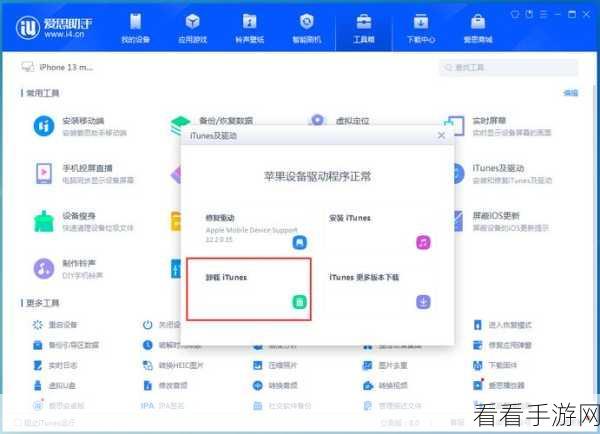Close the iTunes及驱动 dialog
The height and width of the screenshot is (434, 600).
[x=441, y=135]
